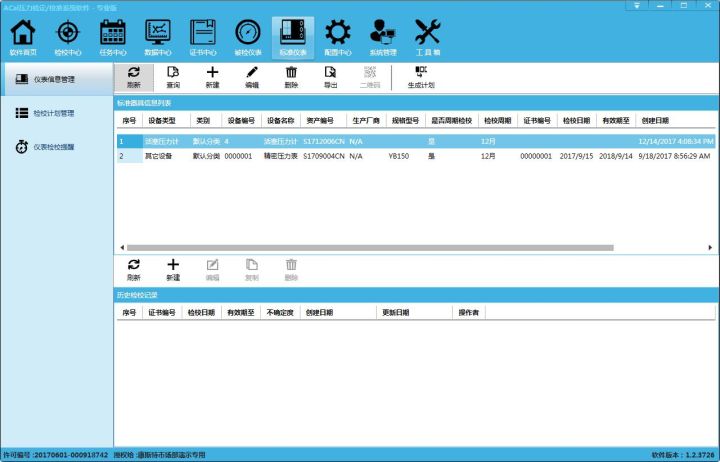Click 新建 plus in lower history toolbar
Viewport: 720px width, 462px height.
[x=173, y=269]
